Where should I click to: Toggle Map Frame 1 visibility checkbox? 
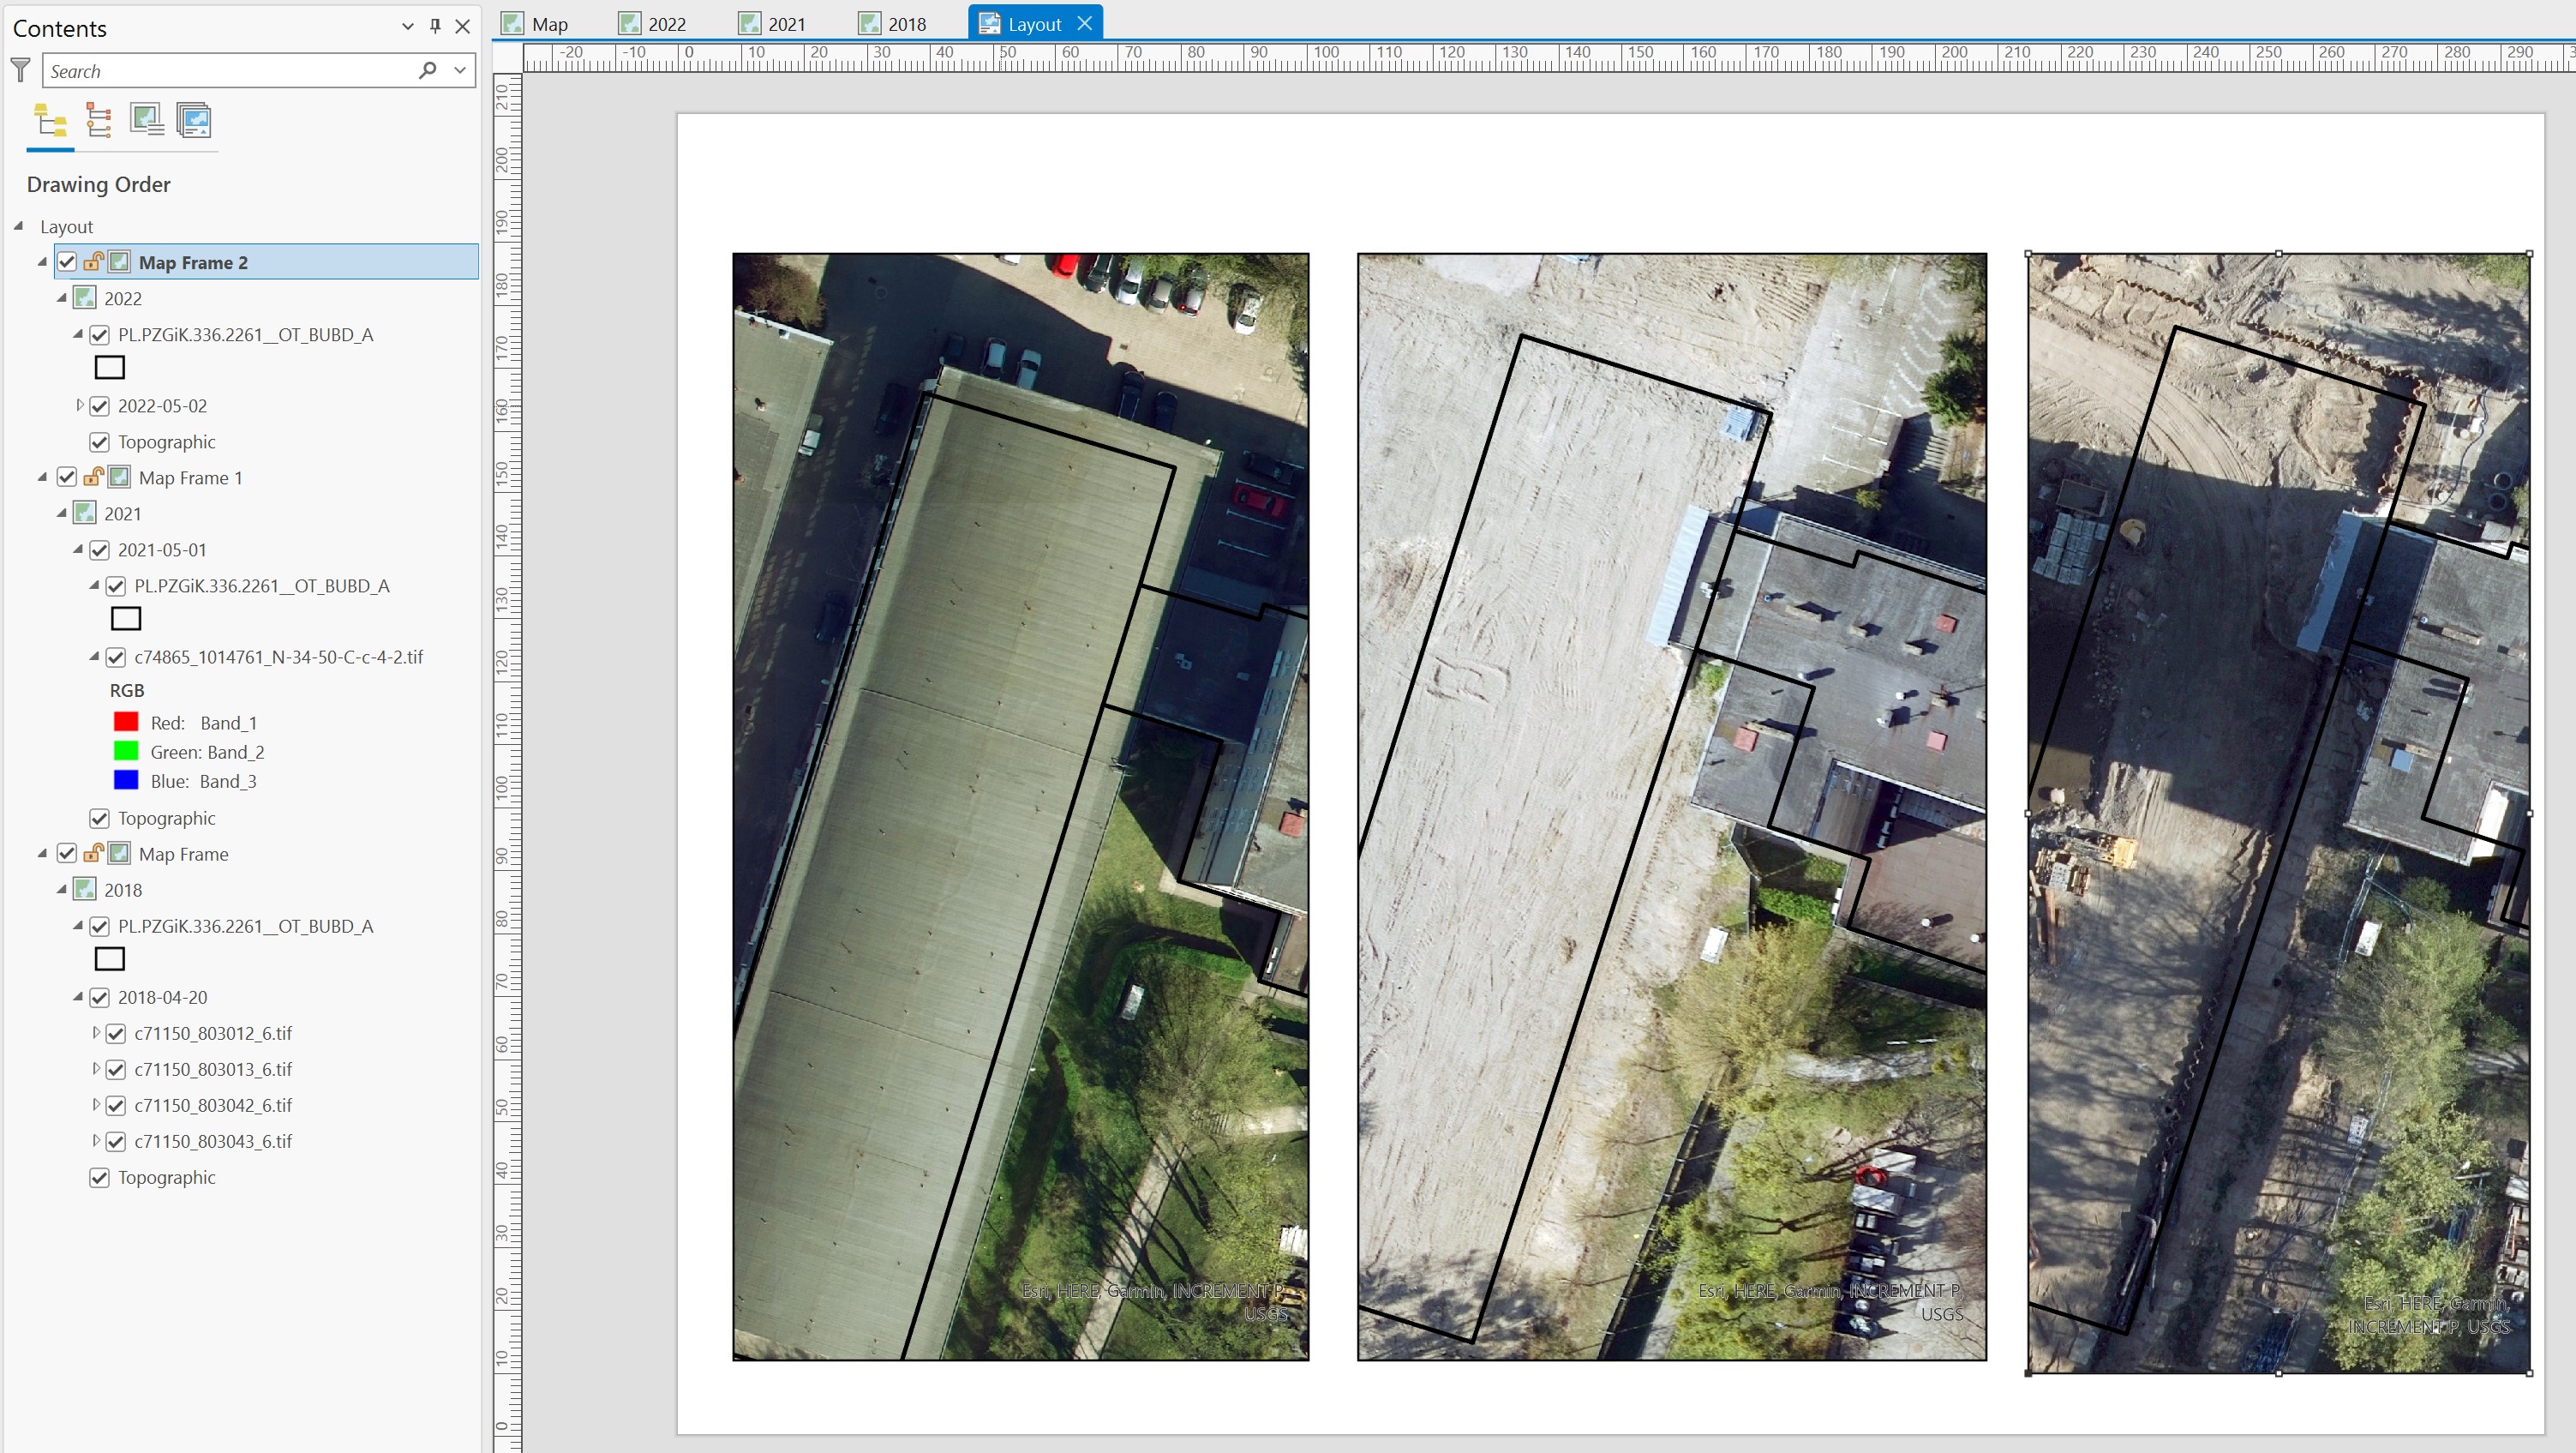click(67, 477)
